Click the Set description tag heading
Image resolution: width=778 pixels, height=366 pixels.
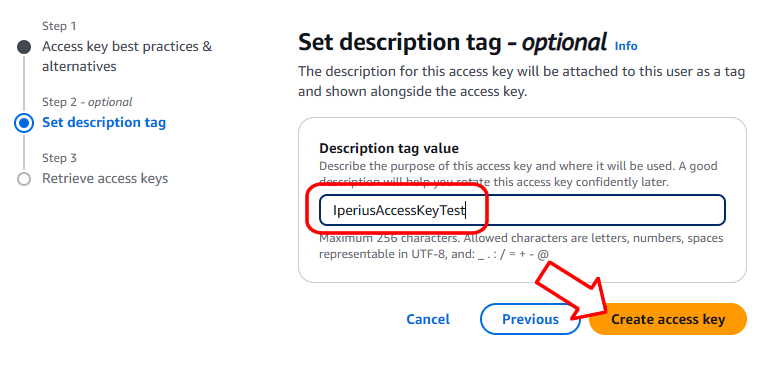pos(452,43)
